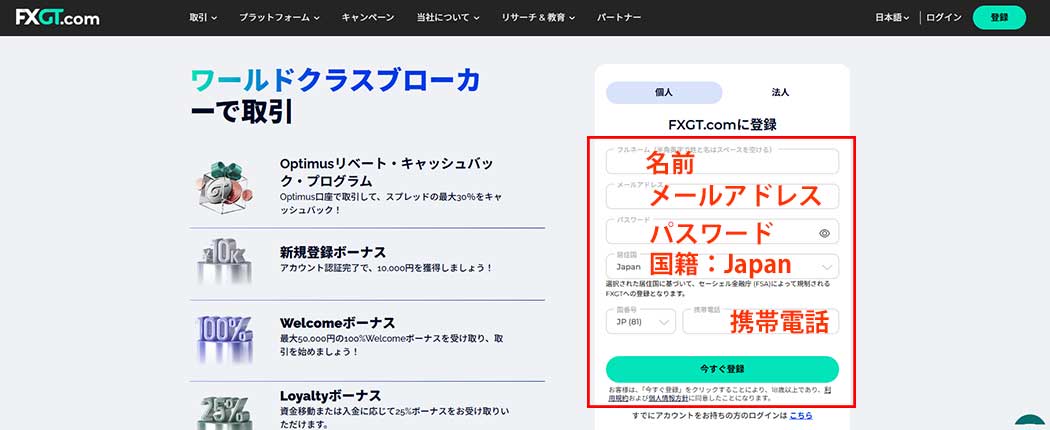Click the 10k new registration bonus icon
This screenshot has width=1050, height=430.
tap(224, 260)
